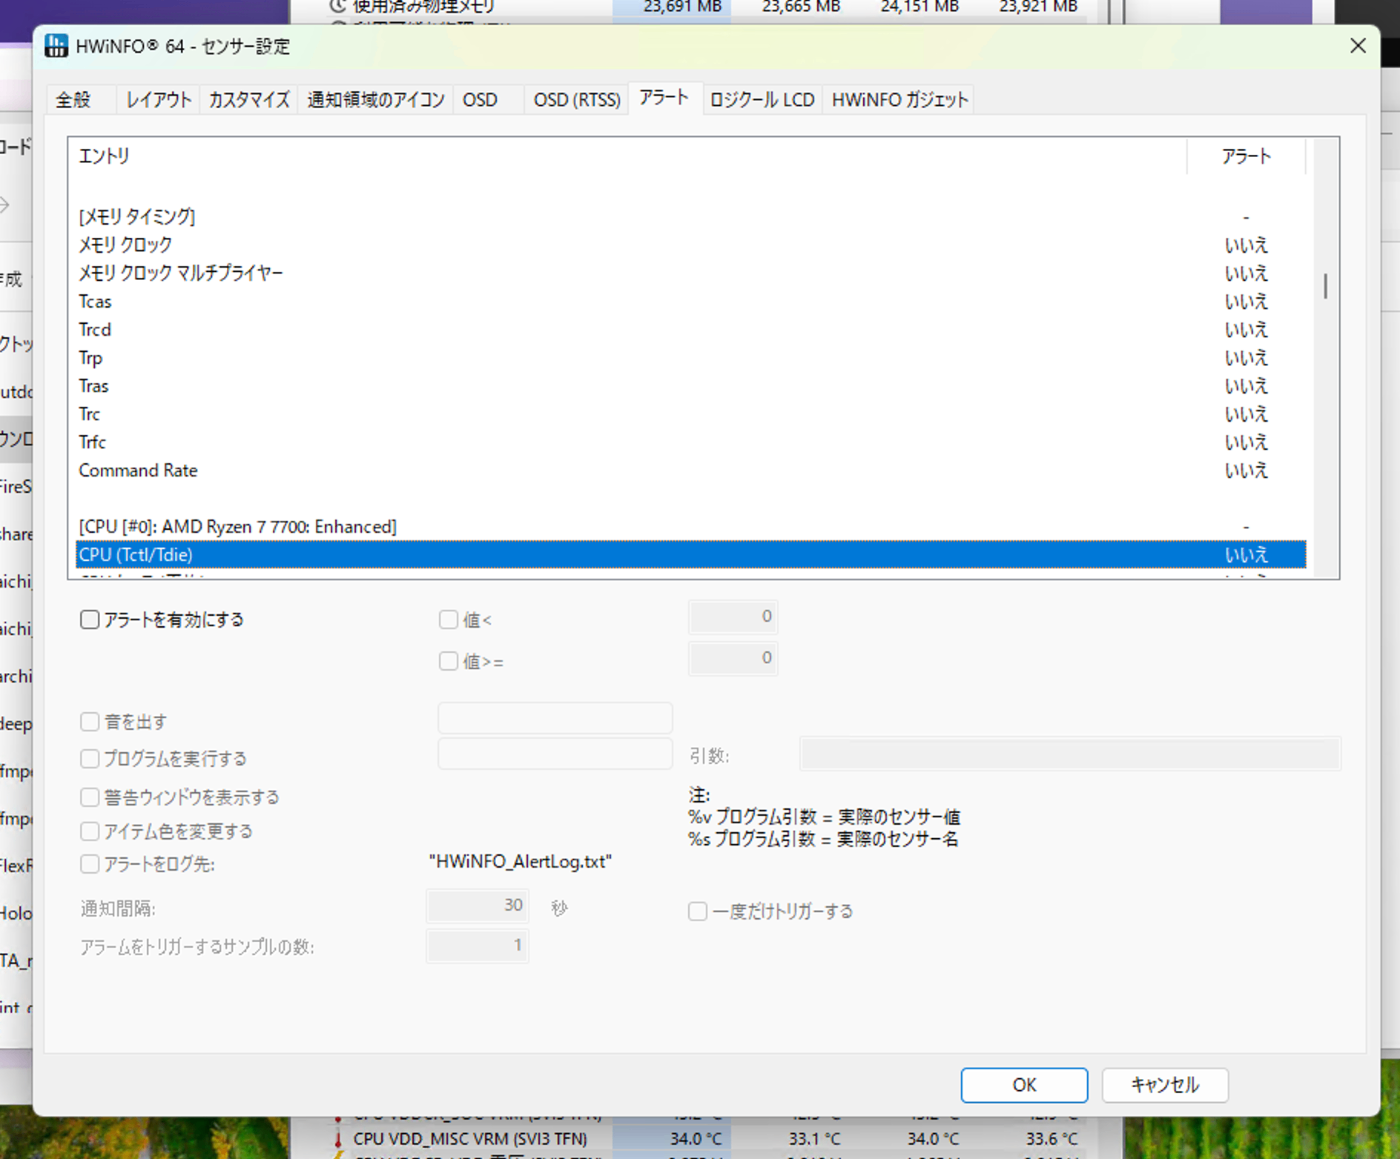This screenshot has height=1159, width=1400.
Task: Click the HWiNFO_AlertLog.txt file name
Action: point(520,861)
